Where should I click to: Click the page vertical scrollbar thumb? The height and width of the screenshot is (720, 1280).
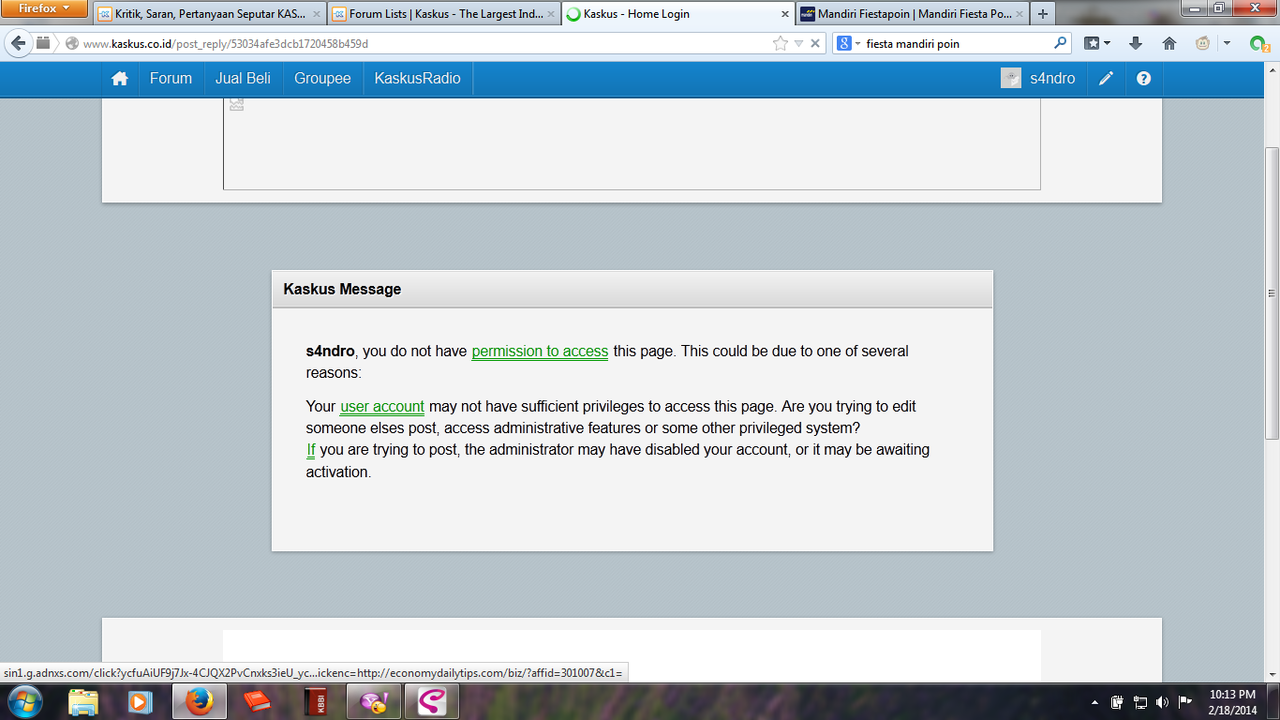(x=1272, y=293)
